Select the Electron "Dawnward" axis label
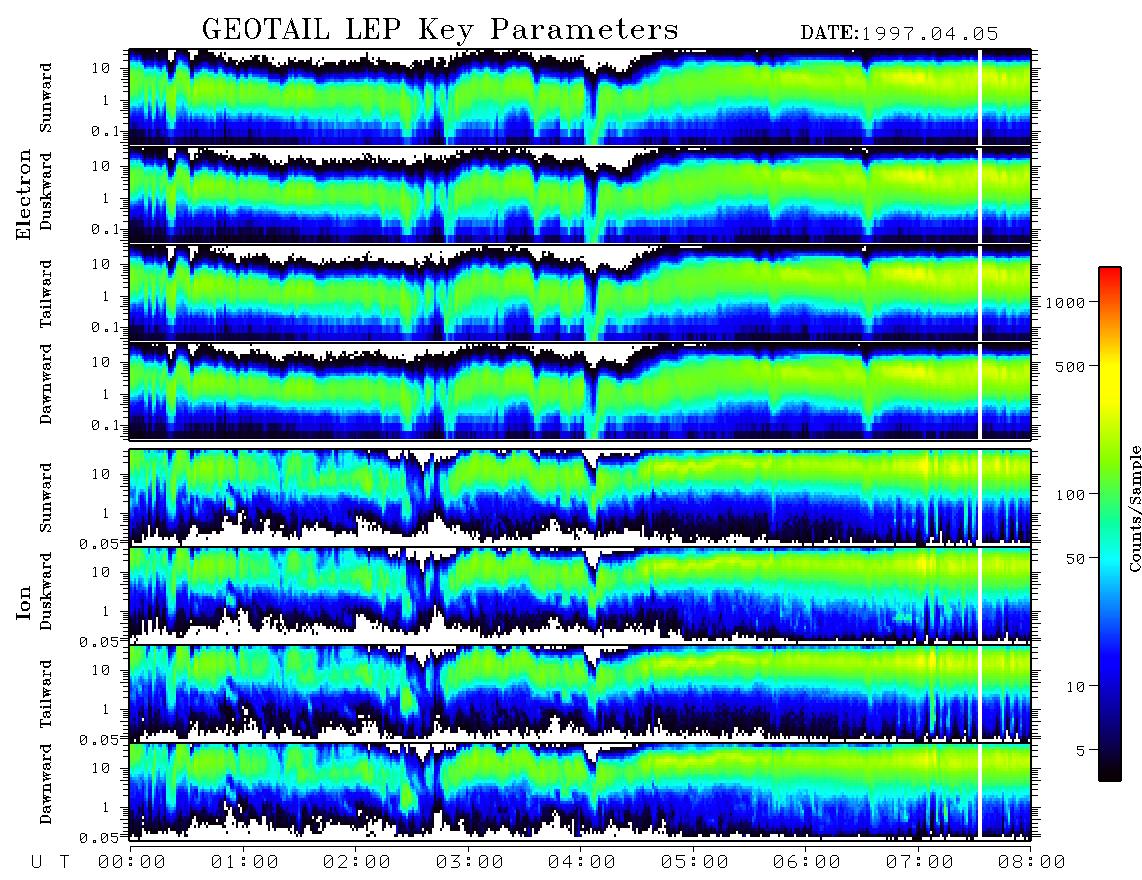Image resolution: width=1142 pixels, height=880 pixels. click(x=46, y=384)
